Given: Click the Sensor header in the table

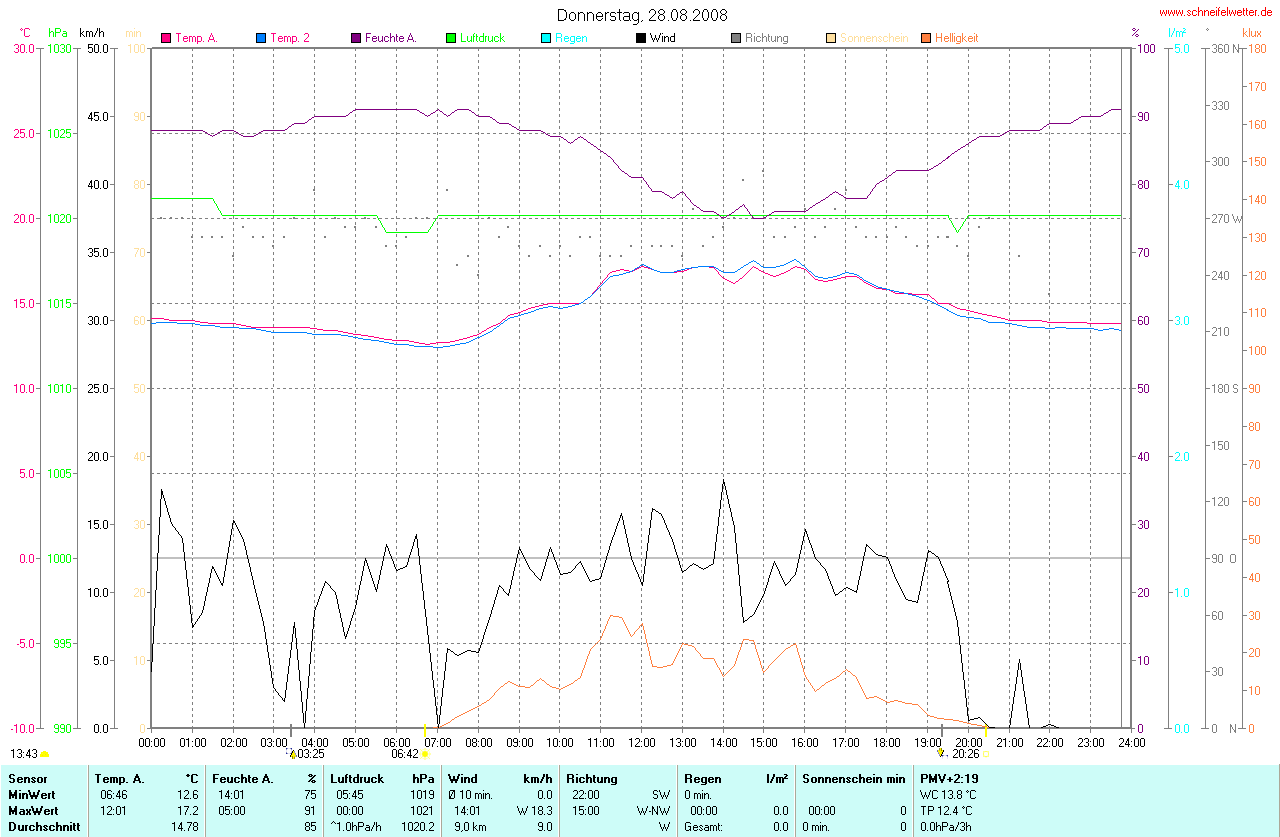Looking at the screenshot, I should (x=27, y=778).
